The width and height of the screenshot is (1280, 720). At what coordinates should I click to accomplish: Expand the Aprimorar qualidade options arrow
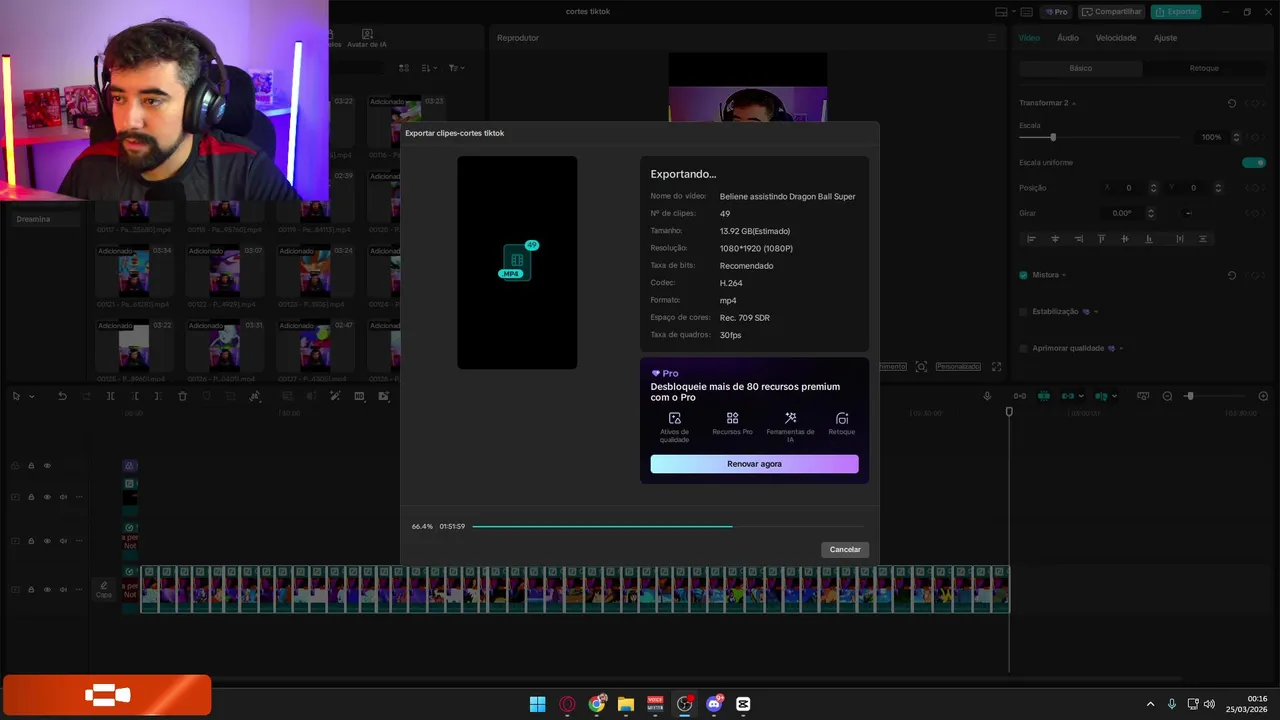pos(1121,348)
